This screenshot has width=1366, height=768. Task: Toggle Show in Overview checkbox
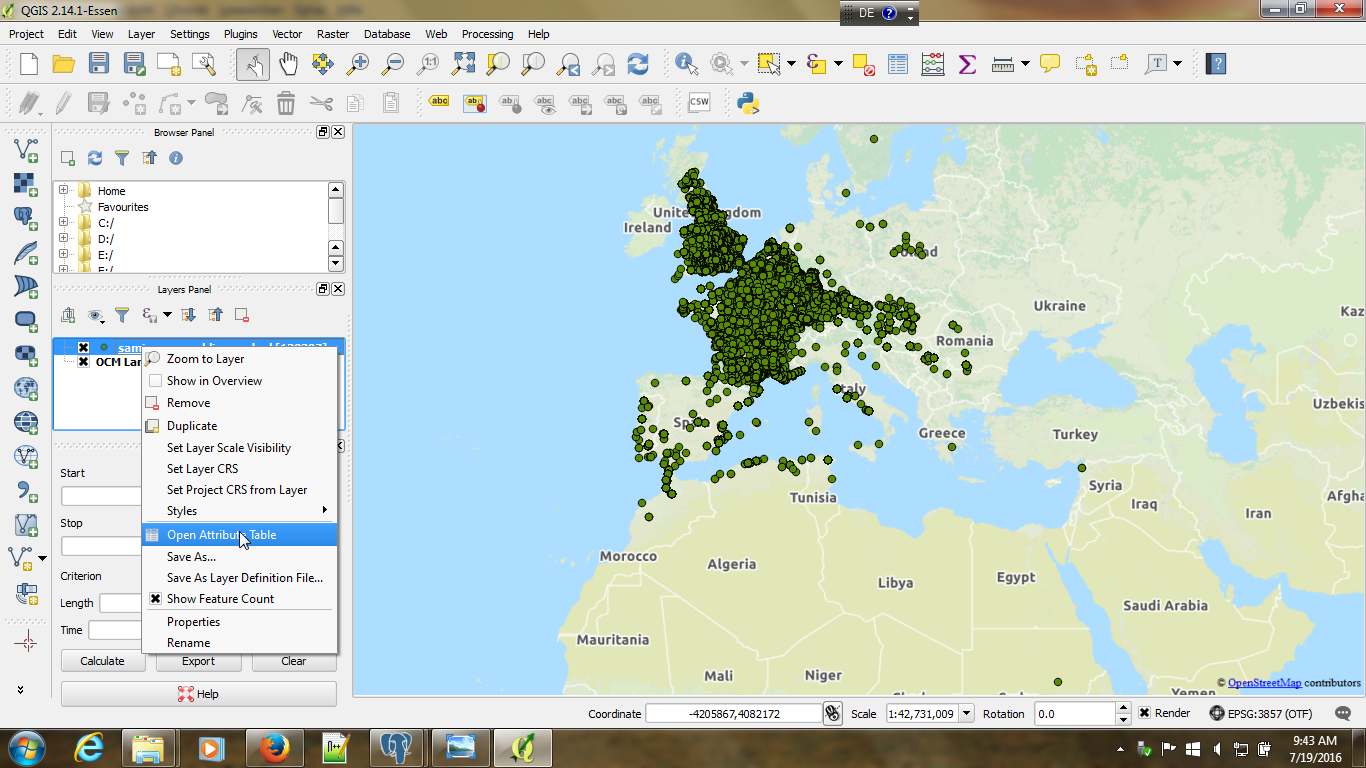click(155, 381)
